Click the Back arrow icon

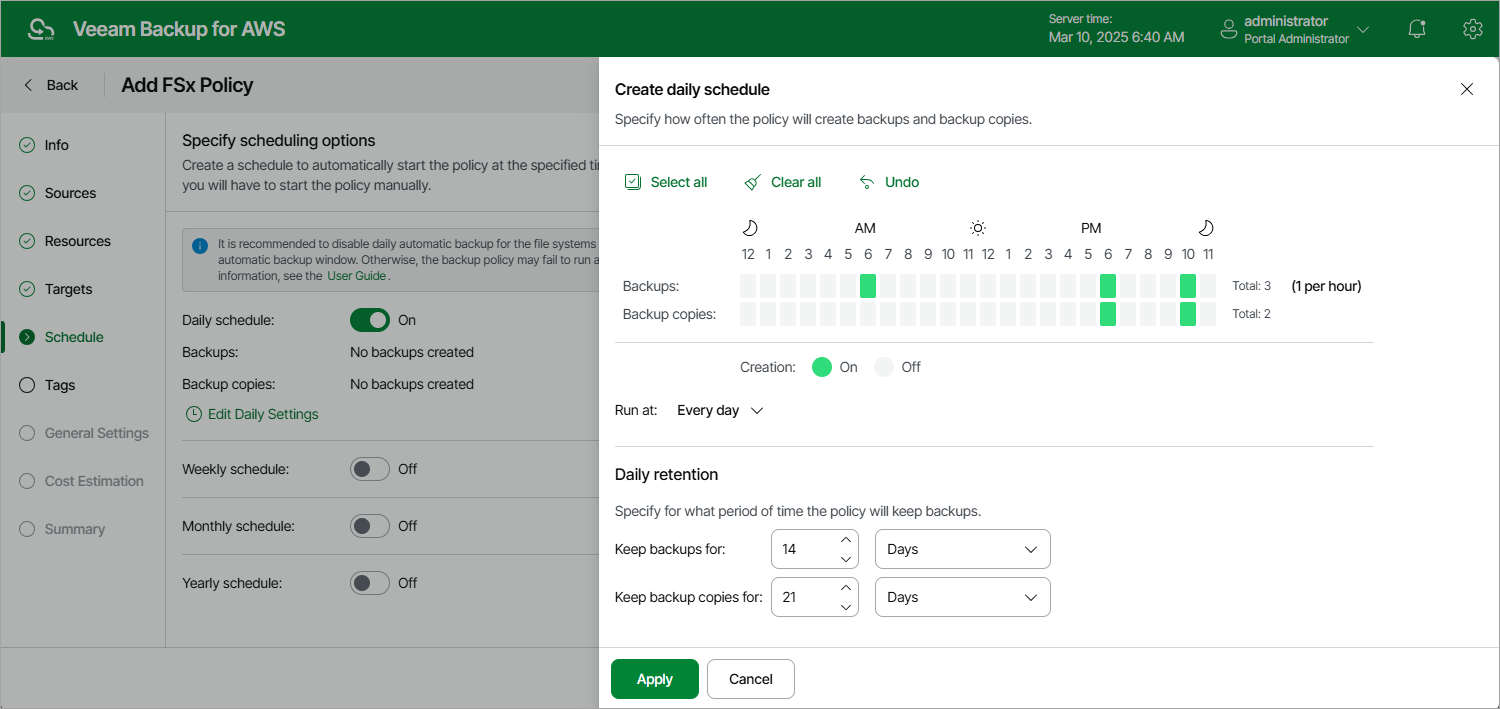[29, 85]
